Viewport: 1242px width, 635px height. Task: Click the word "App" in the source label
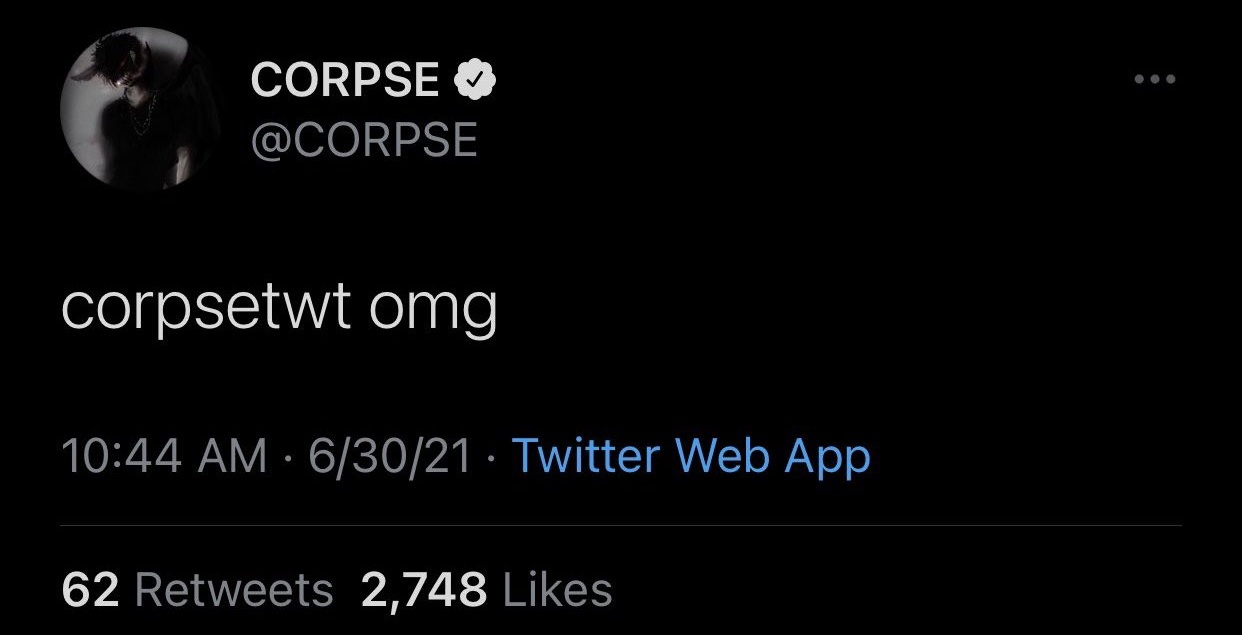pos(827,458)
